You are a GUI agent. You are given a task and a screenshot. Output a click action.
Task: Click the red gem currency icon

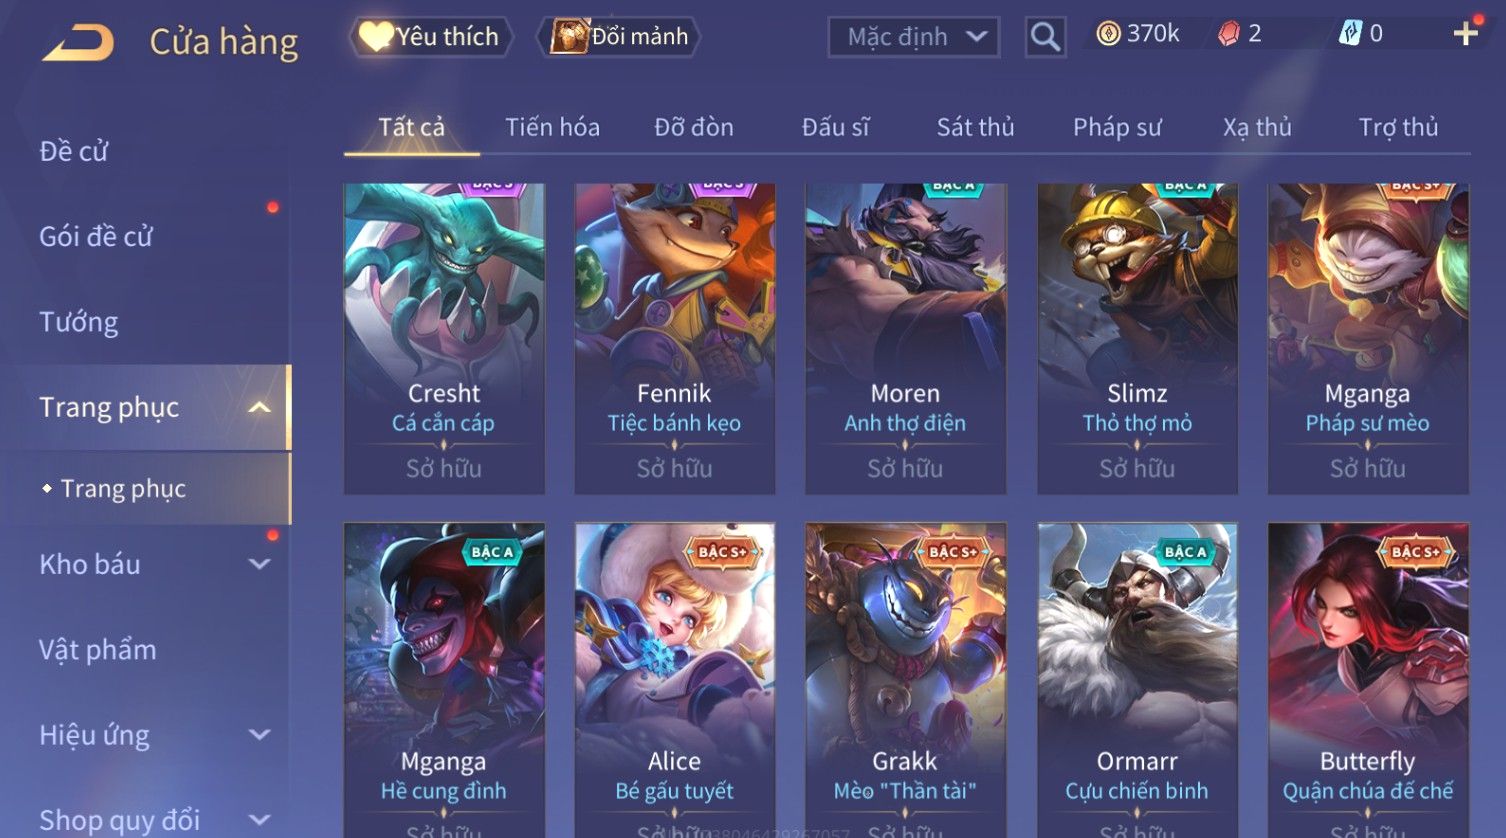1229,34
